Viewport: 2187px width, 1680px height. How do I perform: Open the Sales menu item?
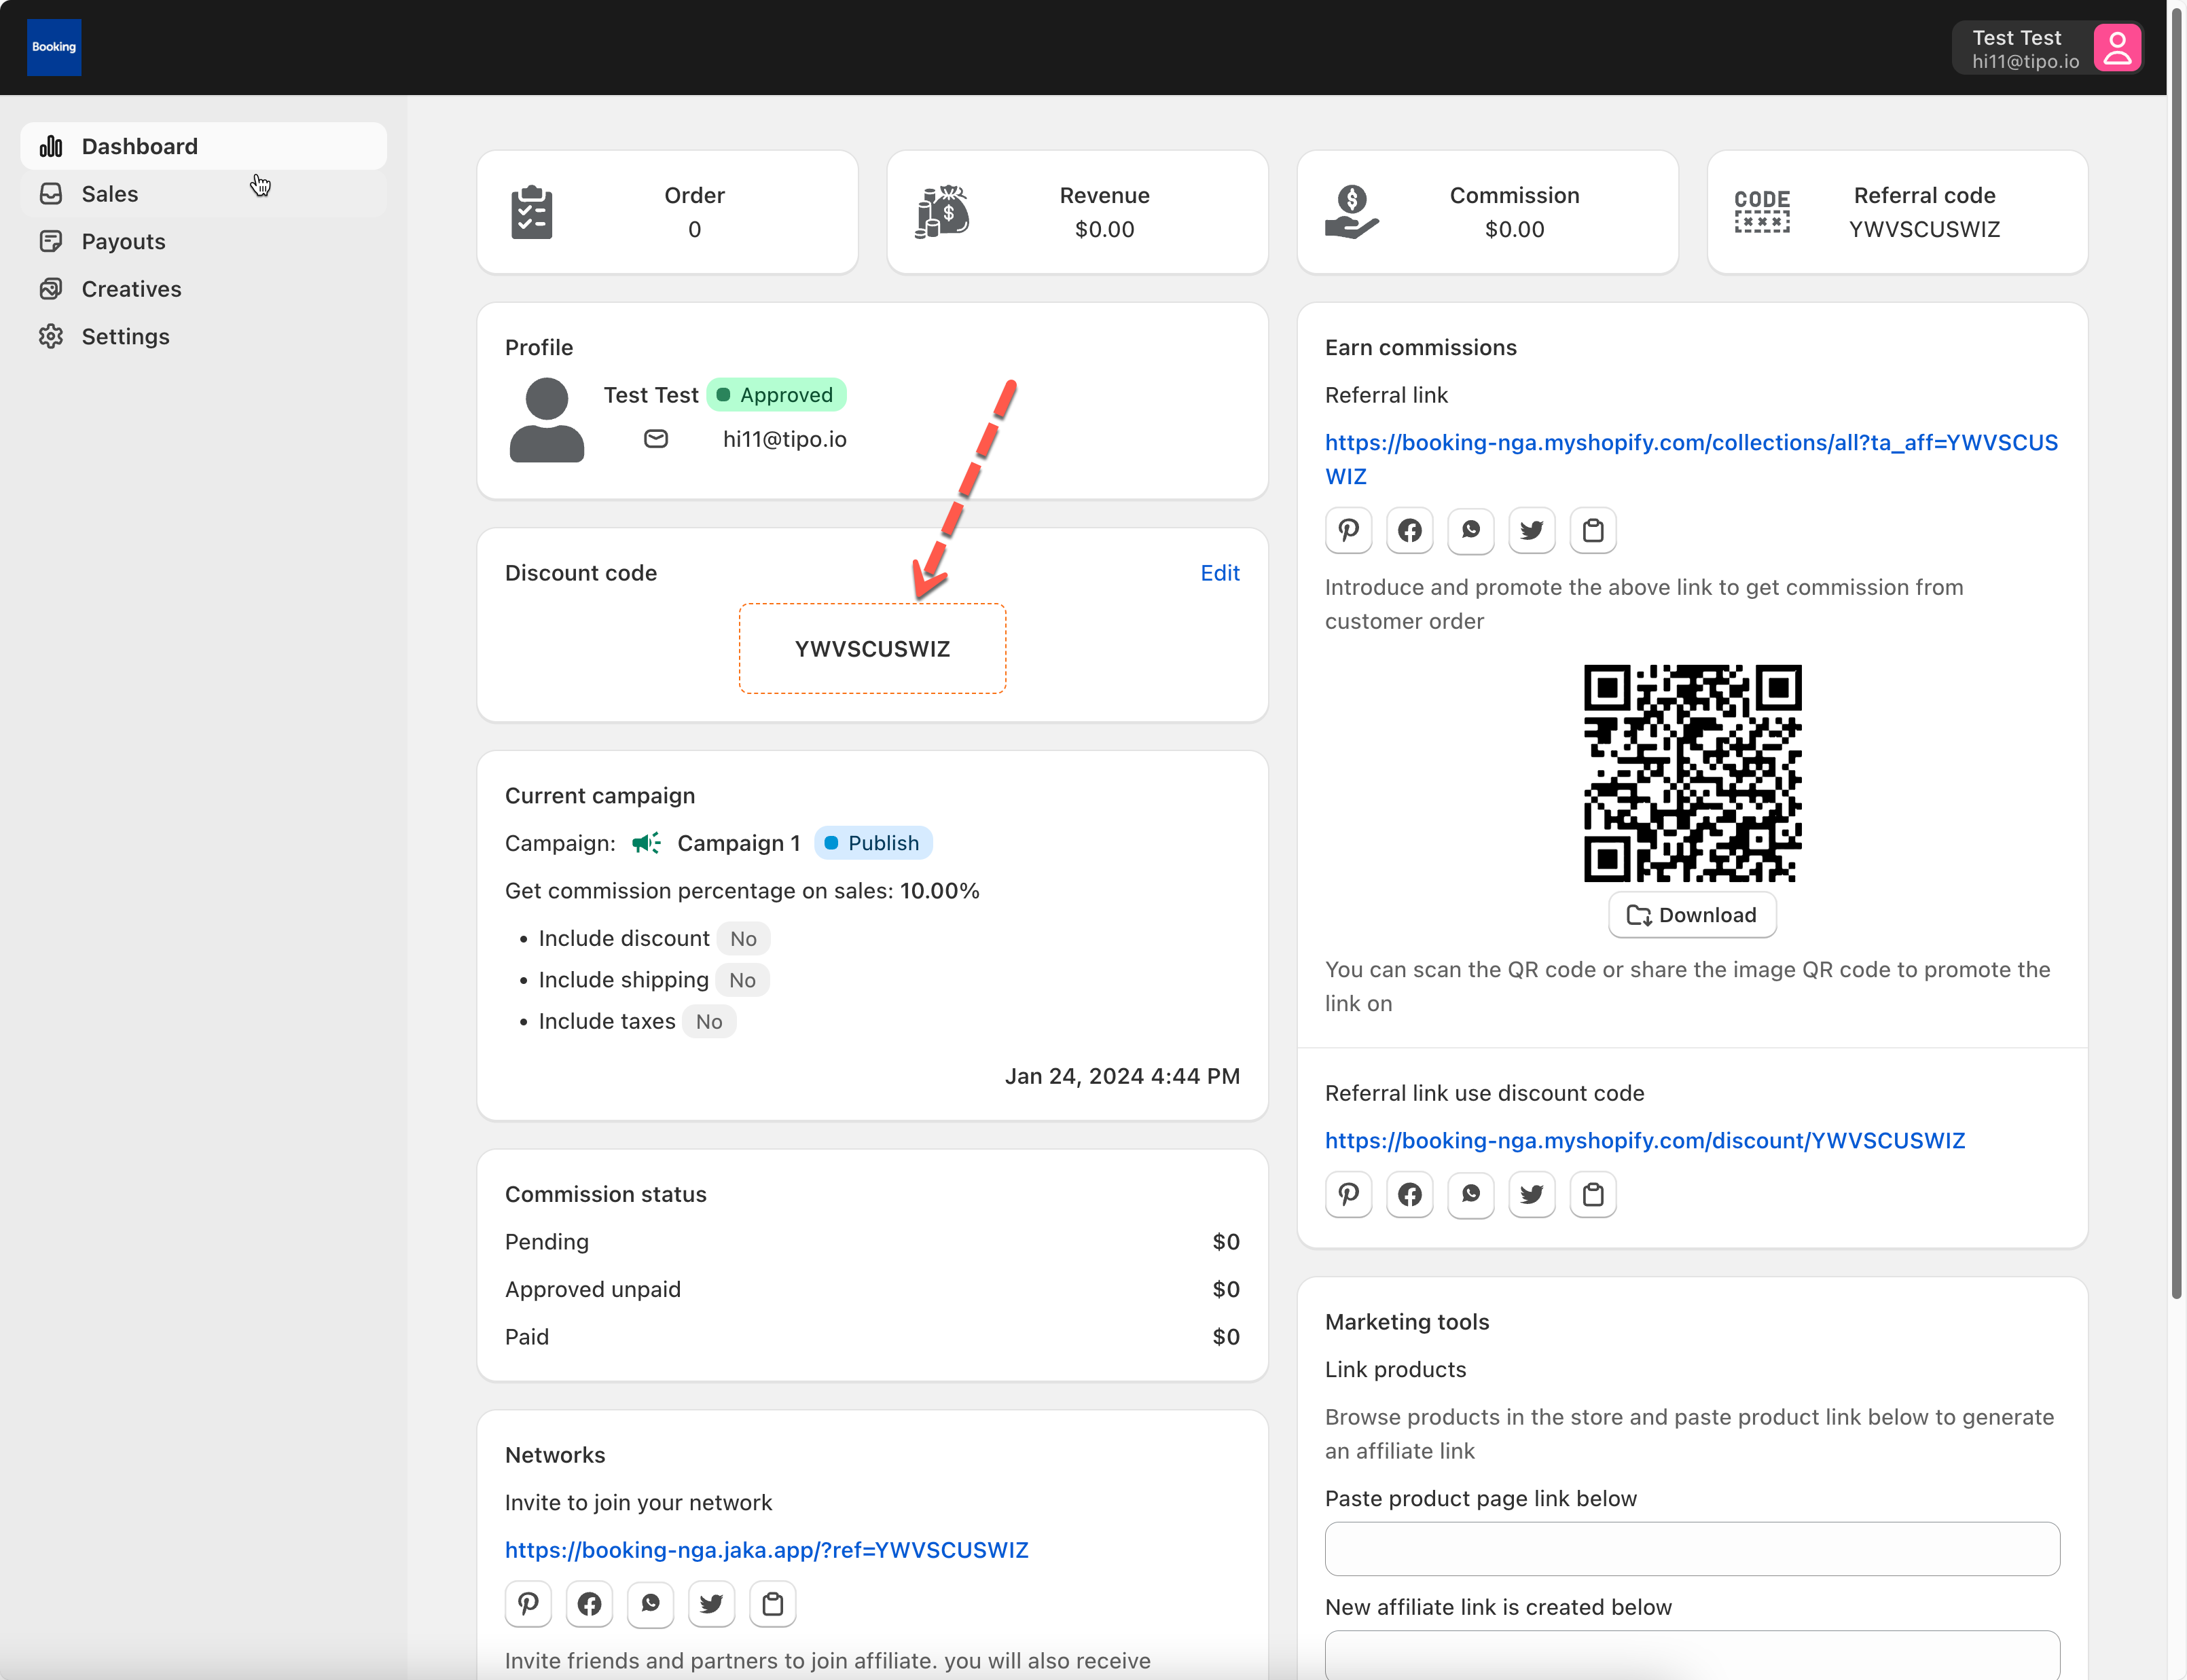point(110,194)
